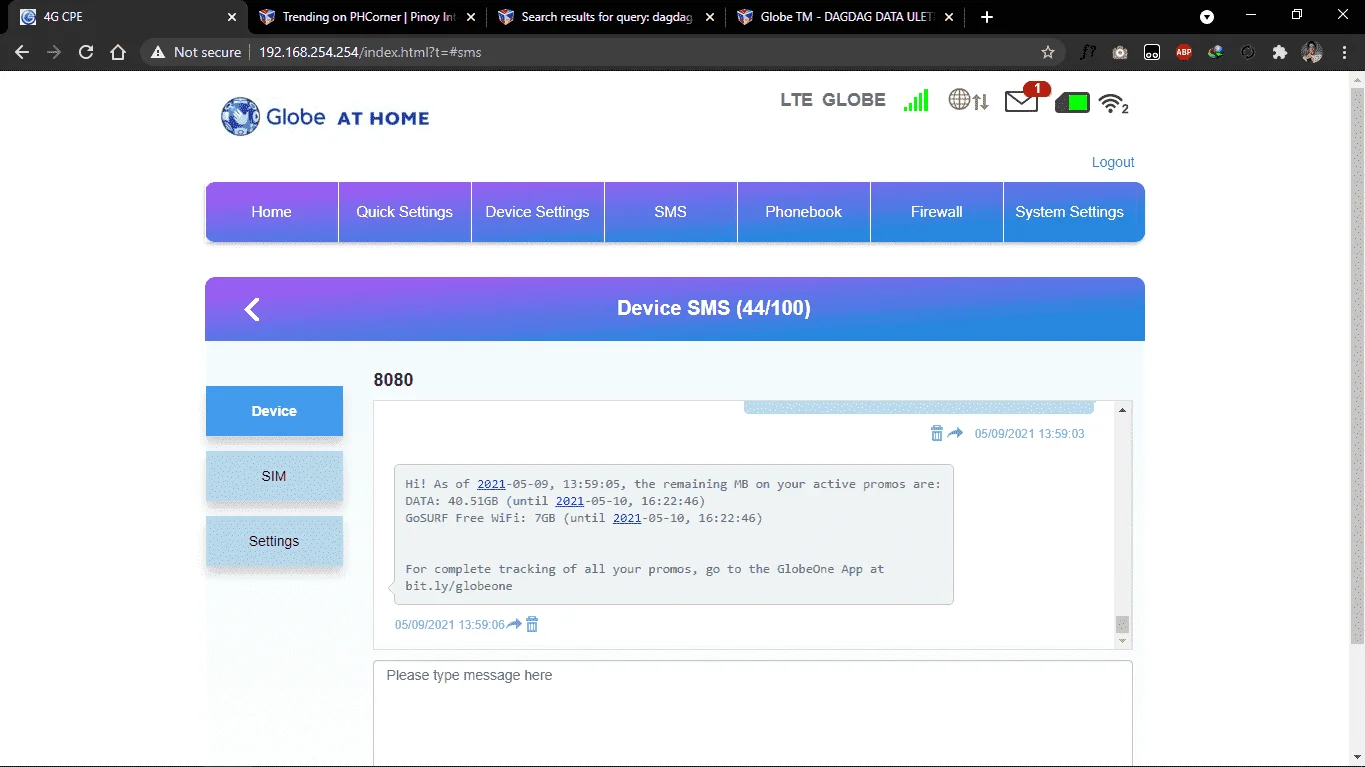Close the Trending on PHCorner tab
Screen dimensions: 1365x767
pos(471,17)
